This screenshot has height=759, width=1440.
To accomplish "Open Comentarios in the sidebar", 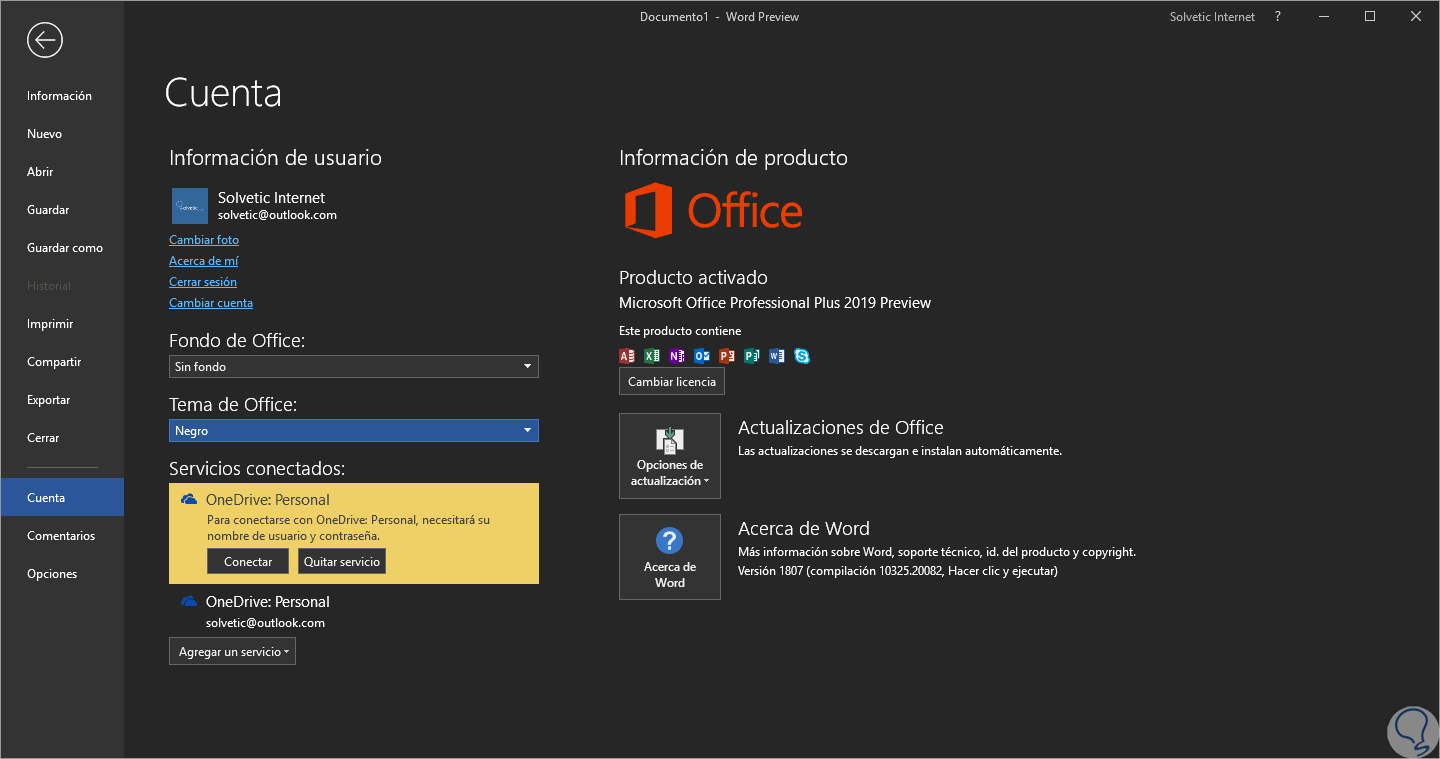I will click(x=62, y=536).
